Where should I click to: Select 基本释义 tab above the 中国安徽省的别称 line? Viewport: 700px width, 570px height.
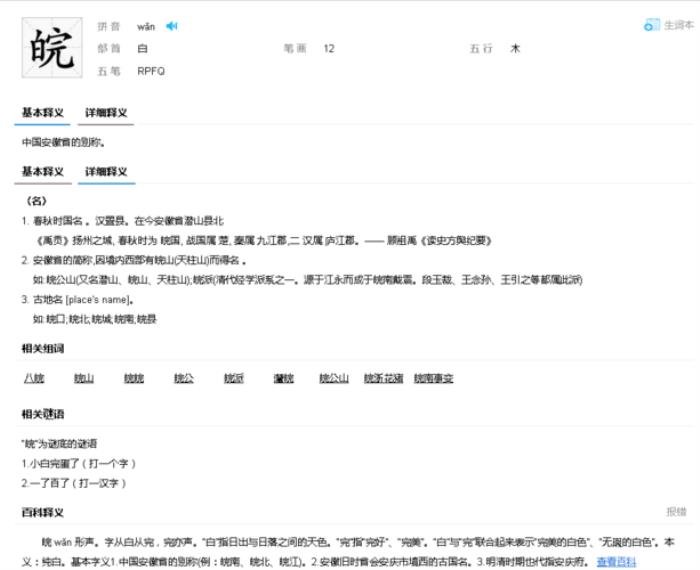(x=42, y=113)
